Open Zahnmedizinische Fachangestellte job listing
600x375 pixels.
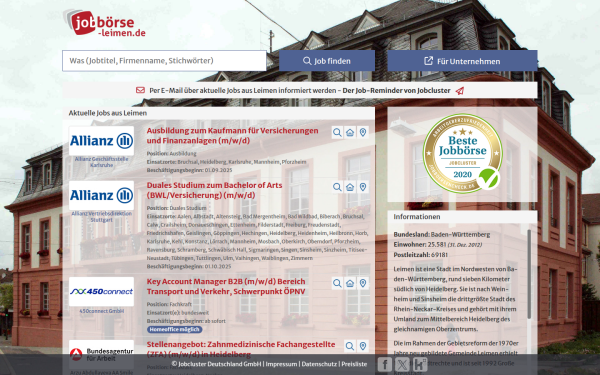(x=241, y=349)
